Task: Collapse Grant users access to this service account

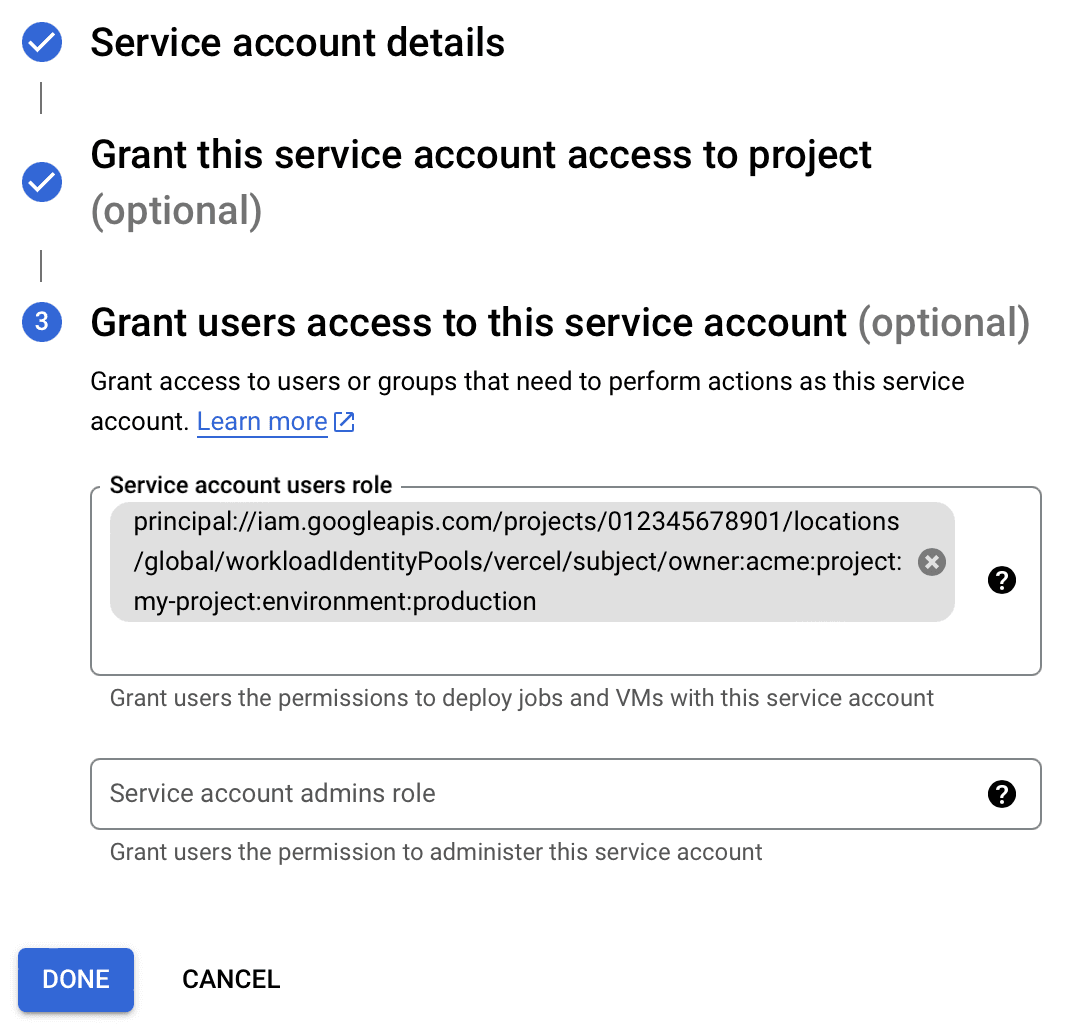Action: [x=469, y=322]
